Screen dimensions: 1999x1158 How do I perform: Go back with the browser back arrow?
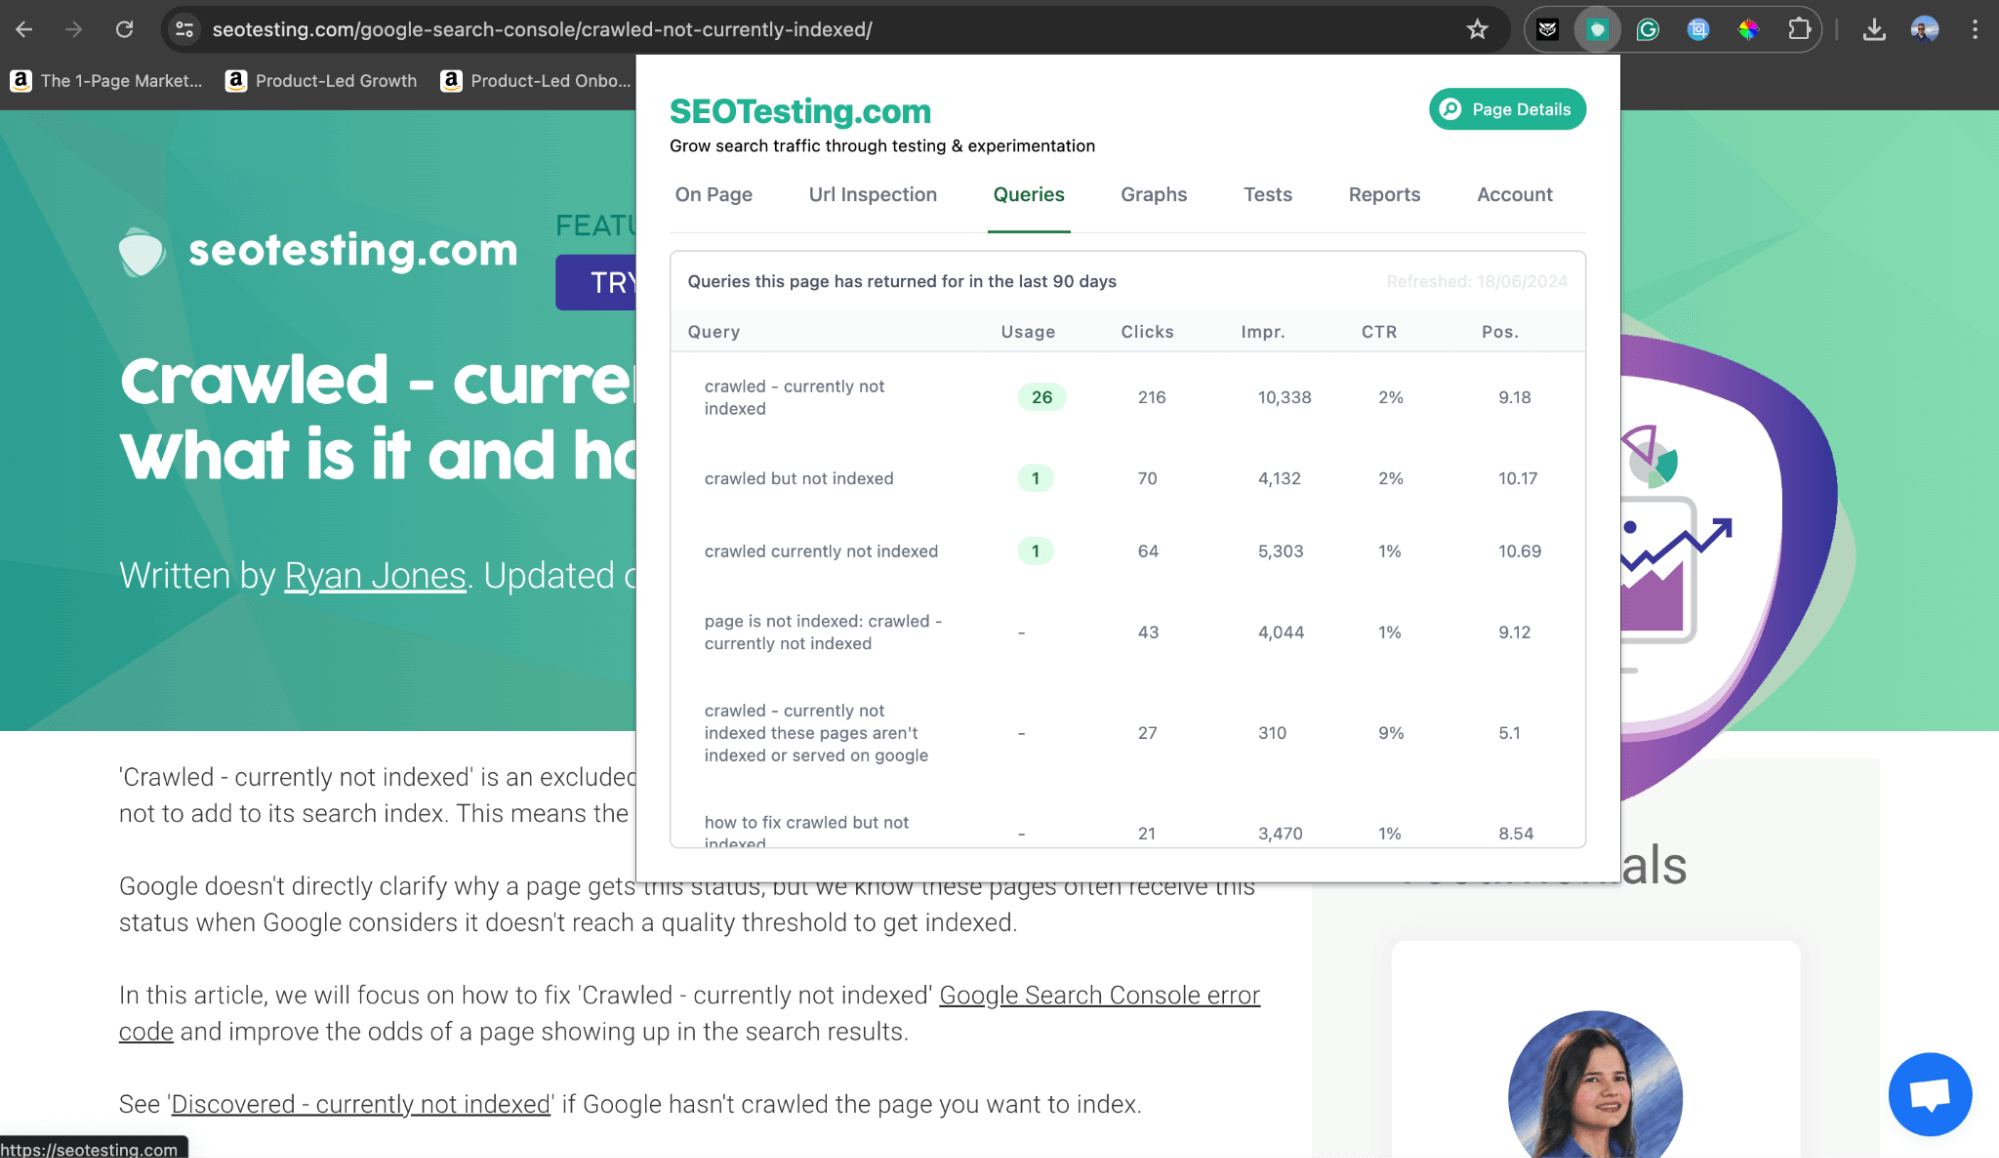(24, 29)
